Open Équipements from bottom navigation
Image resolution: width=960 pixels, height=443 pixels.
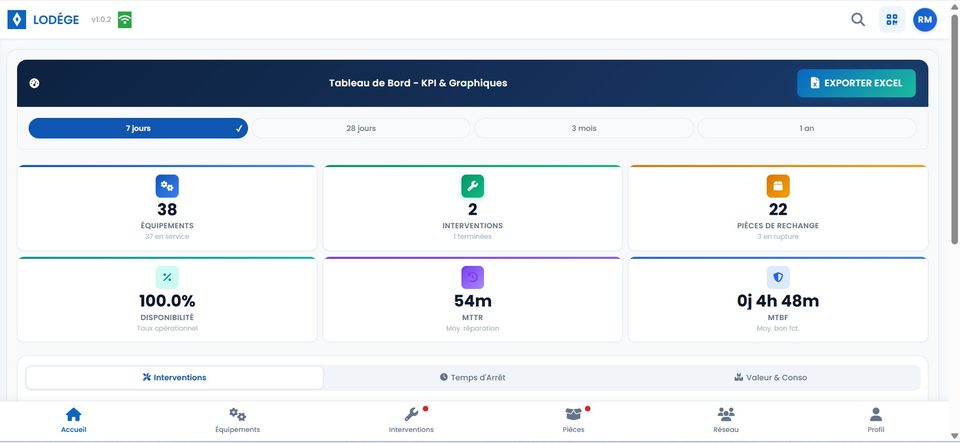238,420
